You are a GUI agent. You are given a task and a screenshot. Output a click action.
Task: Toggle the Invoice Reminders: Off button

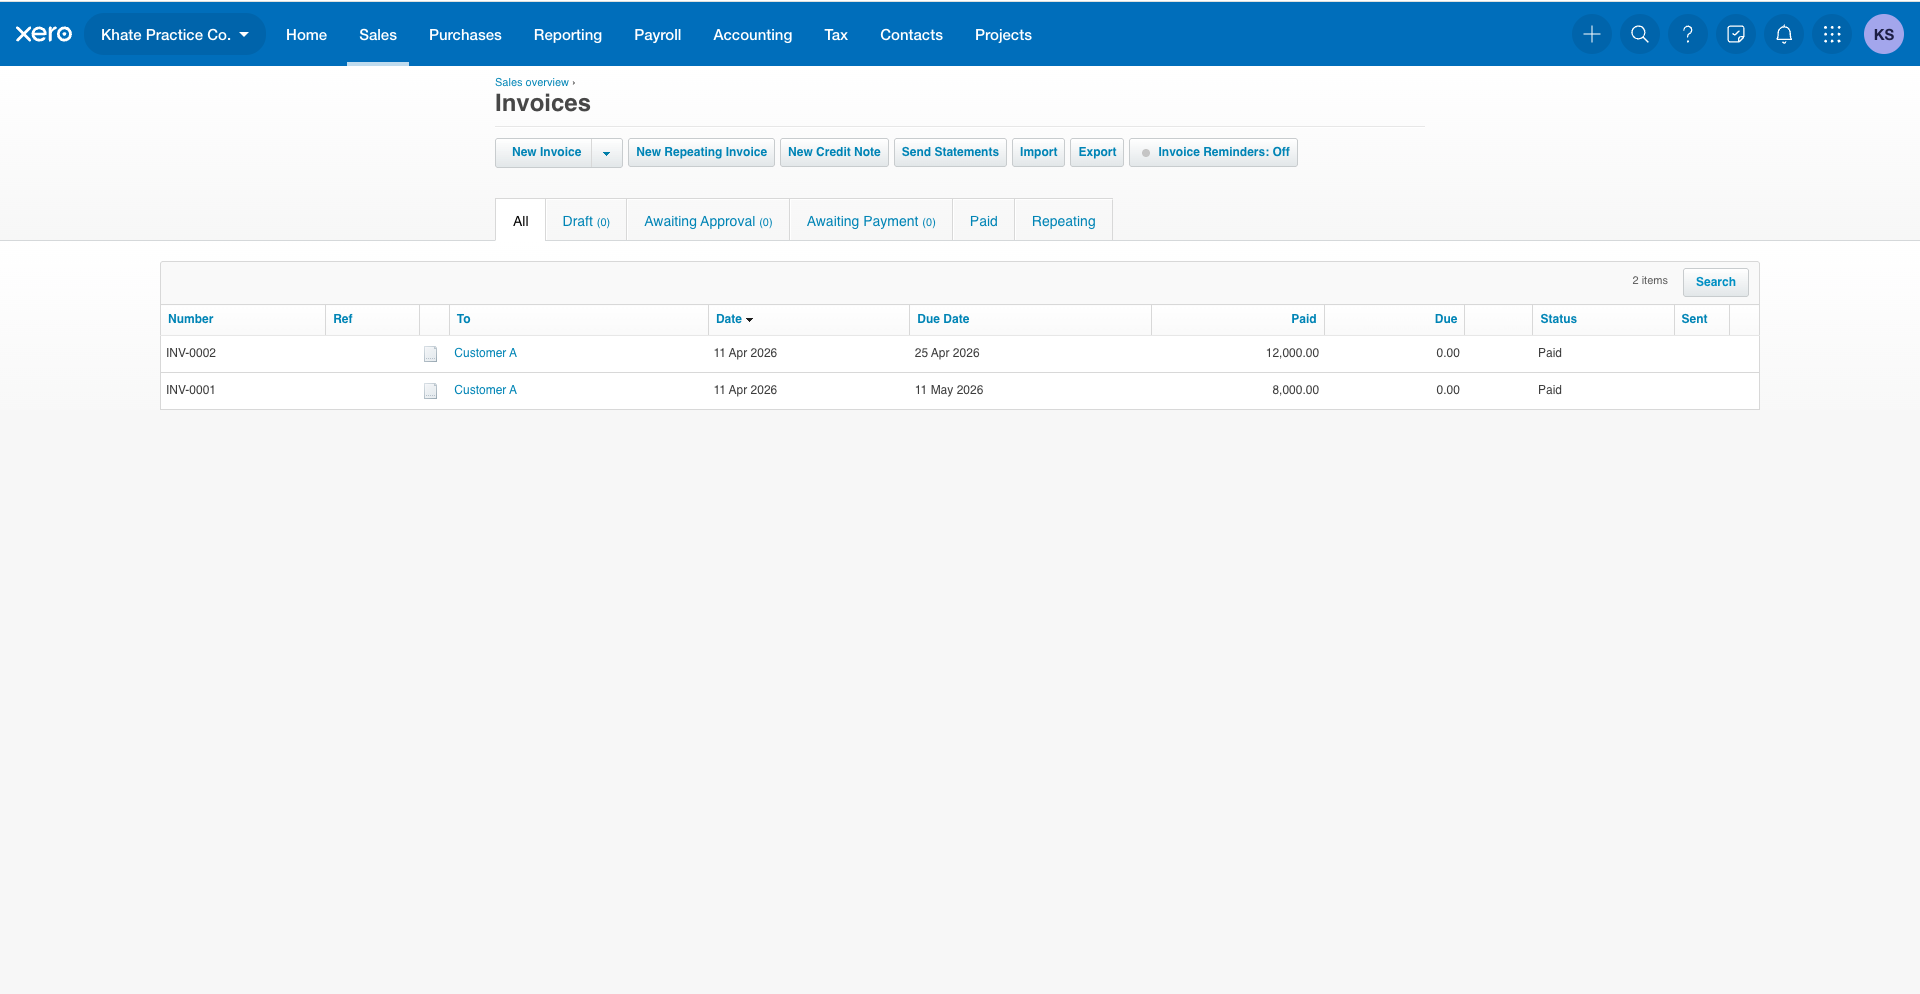1213,152
